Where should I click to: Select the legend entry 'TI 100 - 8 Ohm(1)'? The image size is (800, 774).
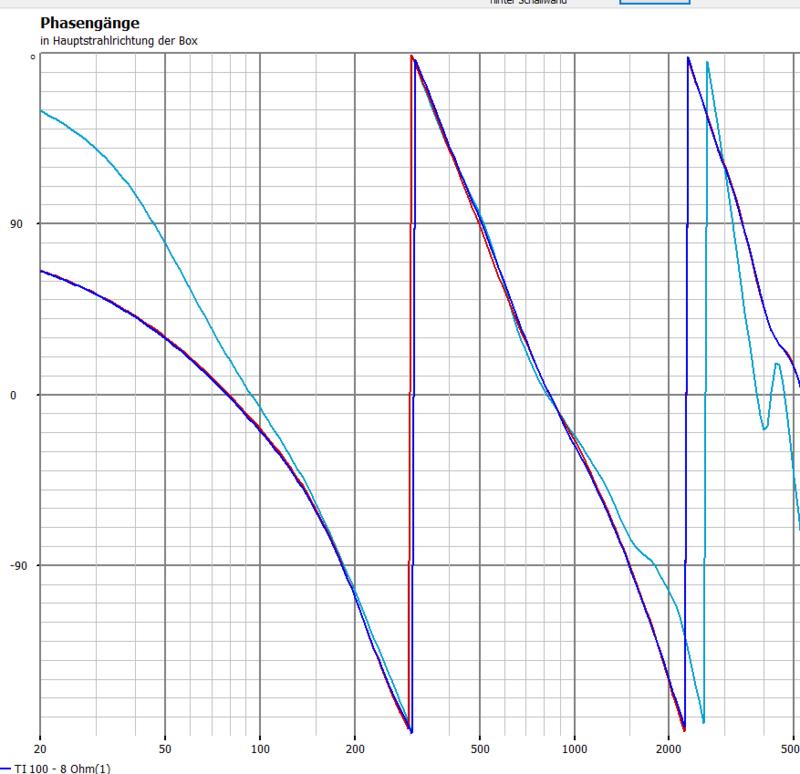tap(62, 768)
